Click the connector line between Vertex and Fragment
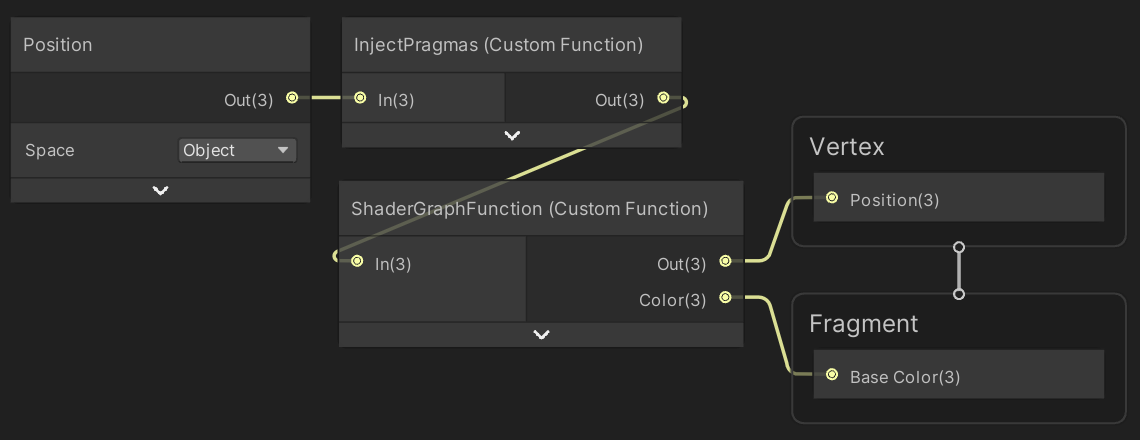 (x=959, y=271)
